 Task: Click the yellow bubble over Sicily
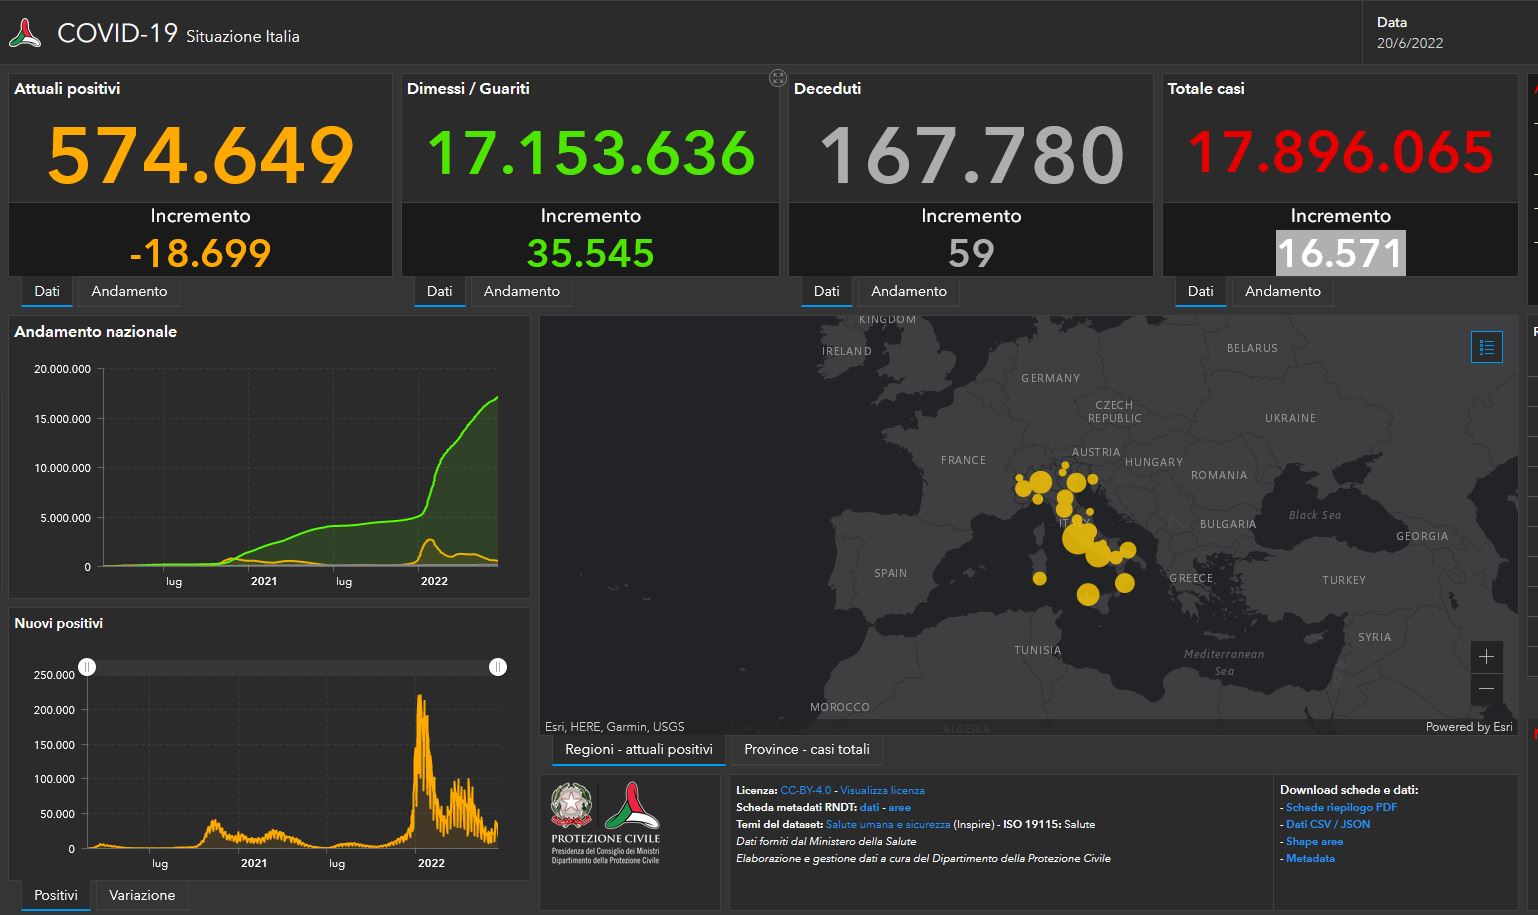[1087, 595]
